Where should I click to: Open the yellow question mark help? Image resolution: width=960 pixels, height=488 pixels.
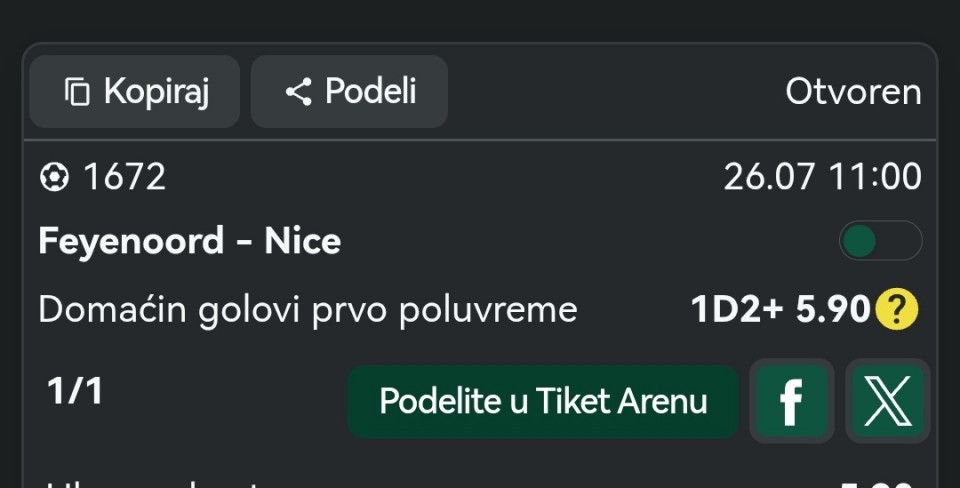click(x=897, y=309)
